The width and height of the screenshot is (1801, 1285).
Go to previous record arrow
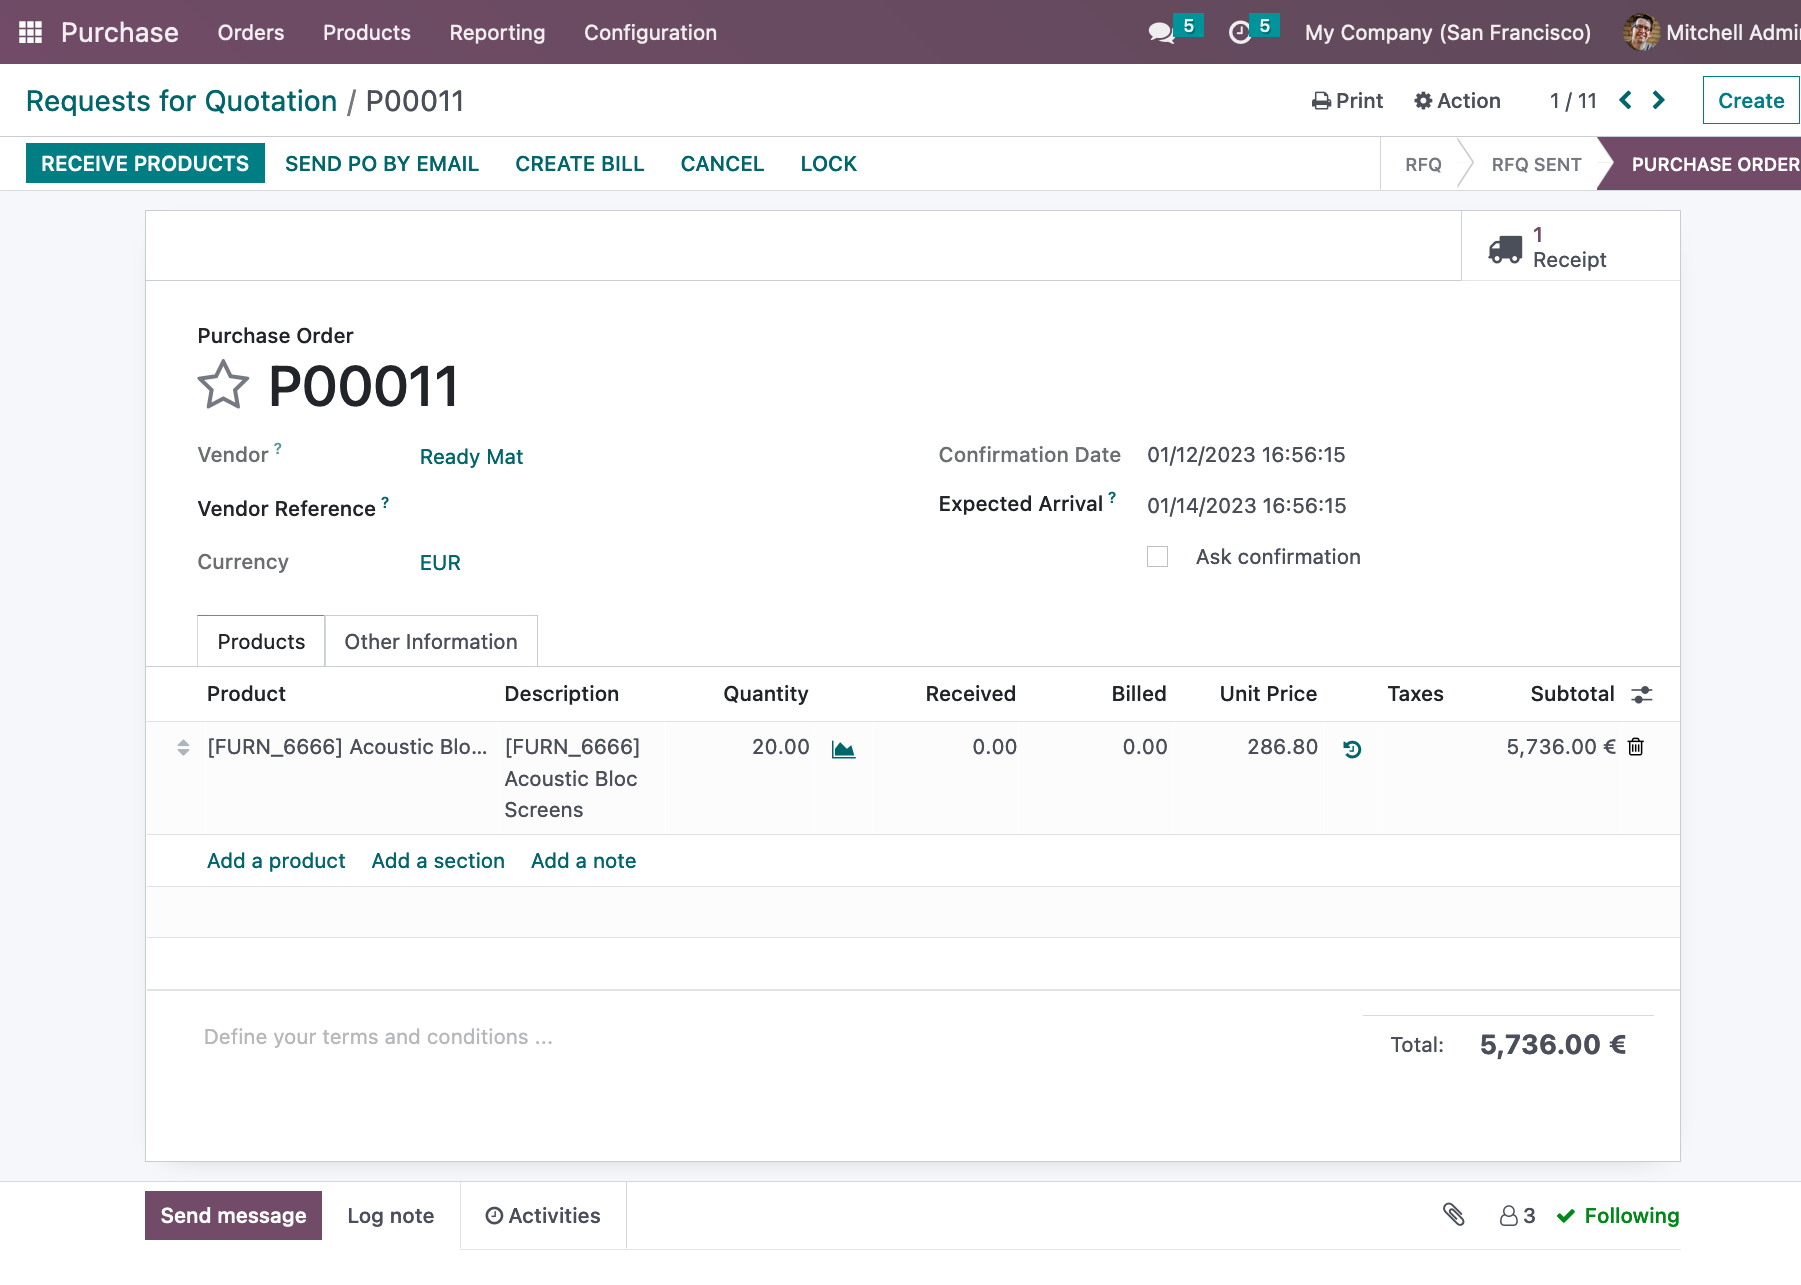[x=1626, y=100]
